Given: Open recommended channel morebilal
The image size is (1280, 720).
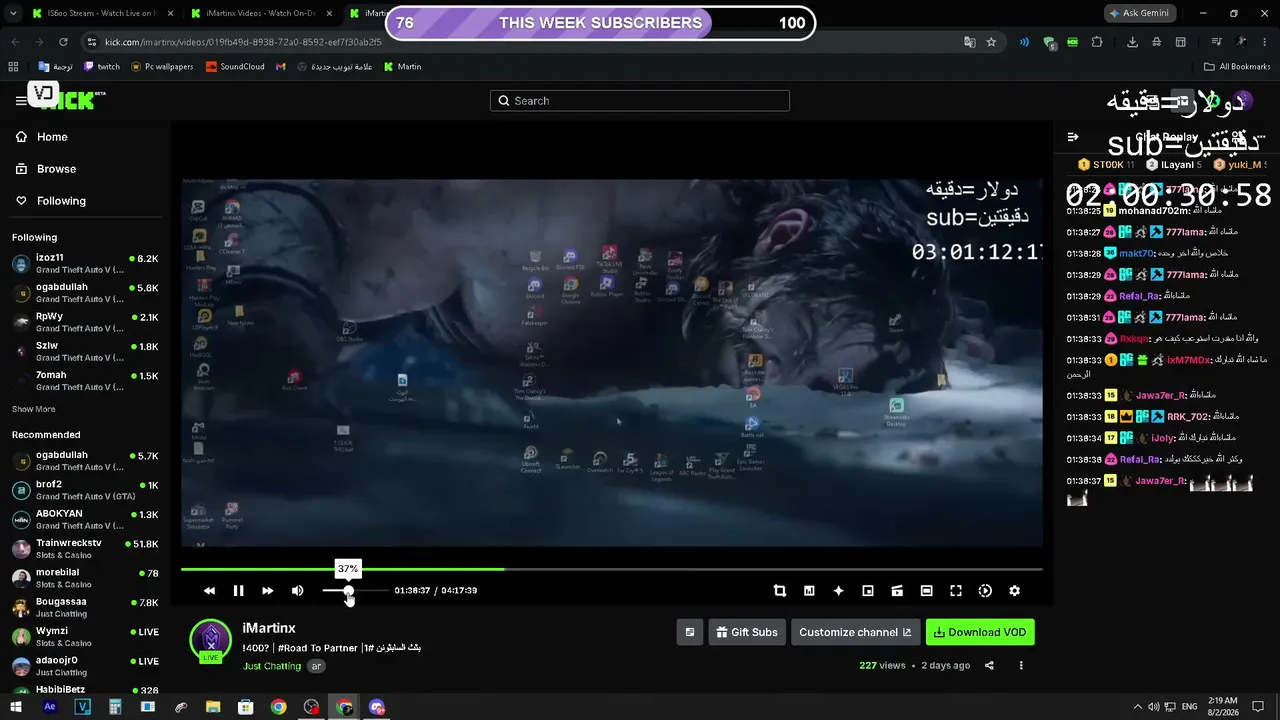Looking at the screenshot, I should [85, 578].
